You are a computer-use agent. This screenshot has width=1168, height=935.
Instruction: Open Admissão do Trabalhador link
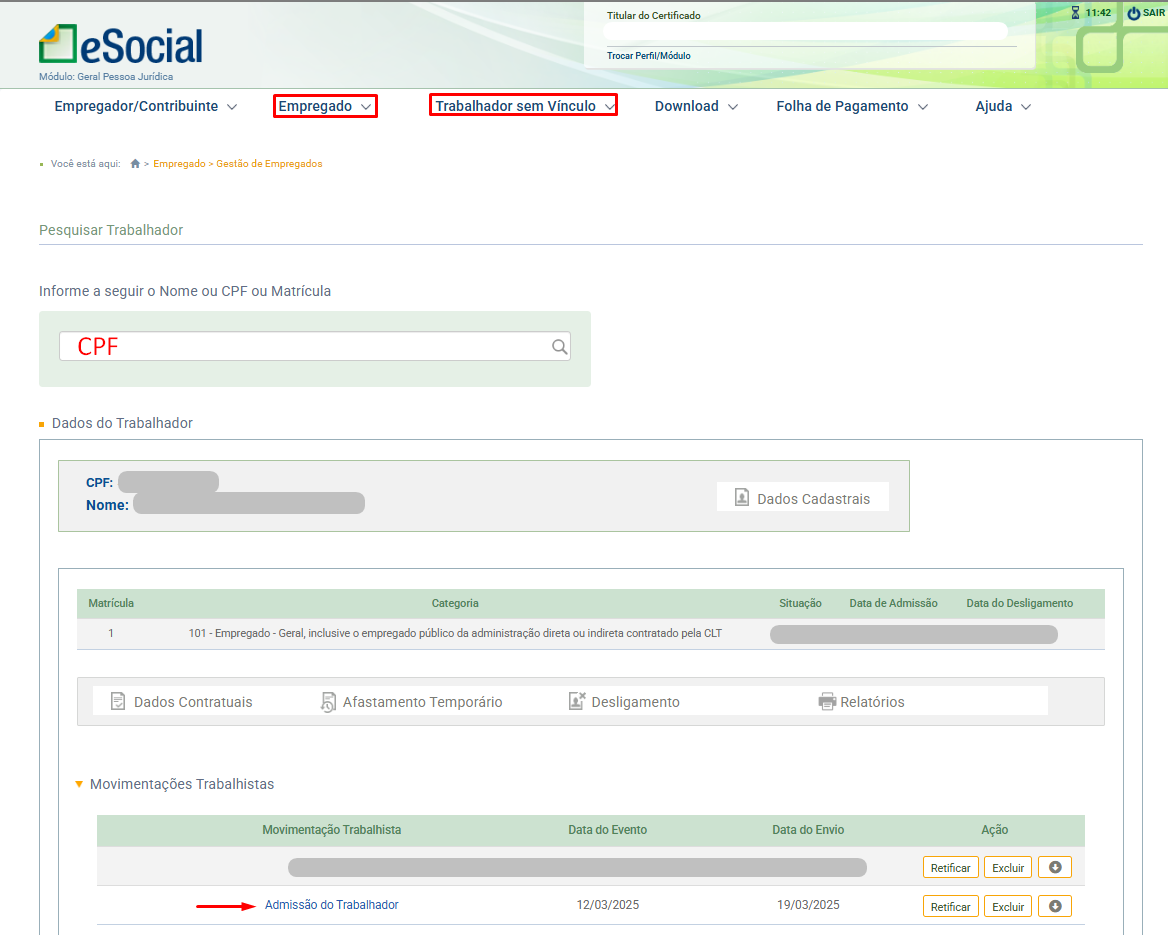click(x=331, y=904)
